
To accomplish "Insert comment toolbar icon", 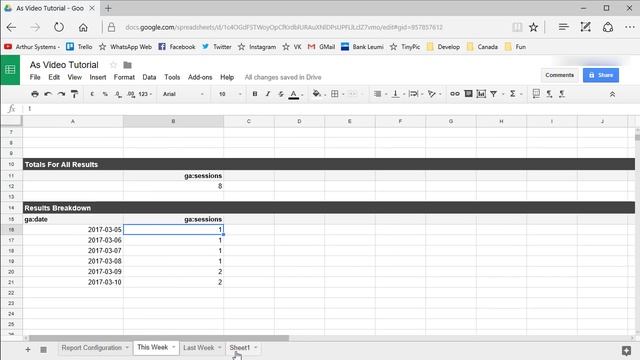I will click(x=468, y=94).
